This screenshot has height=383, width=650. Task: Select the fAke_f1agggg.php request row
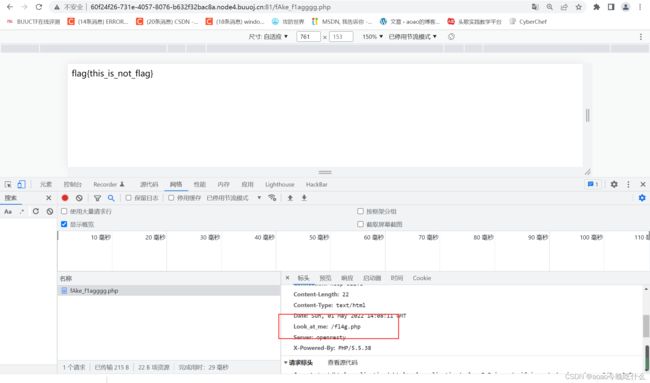[169, 291]
